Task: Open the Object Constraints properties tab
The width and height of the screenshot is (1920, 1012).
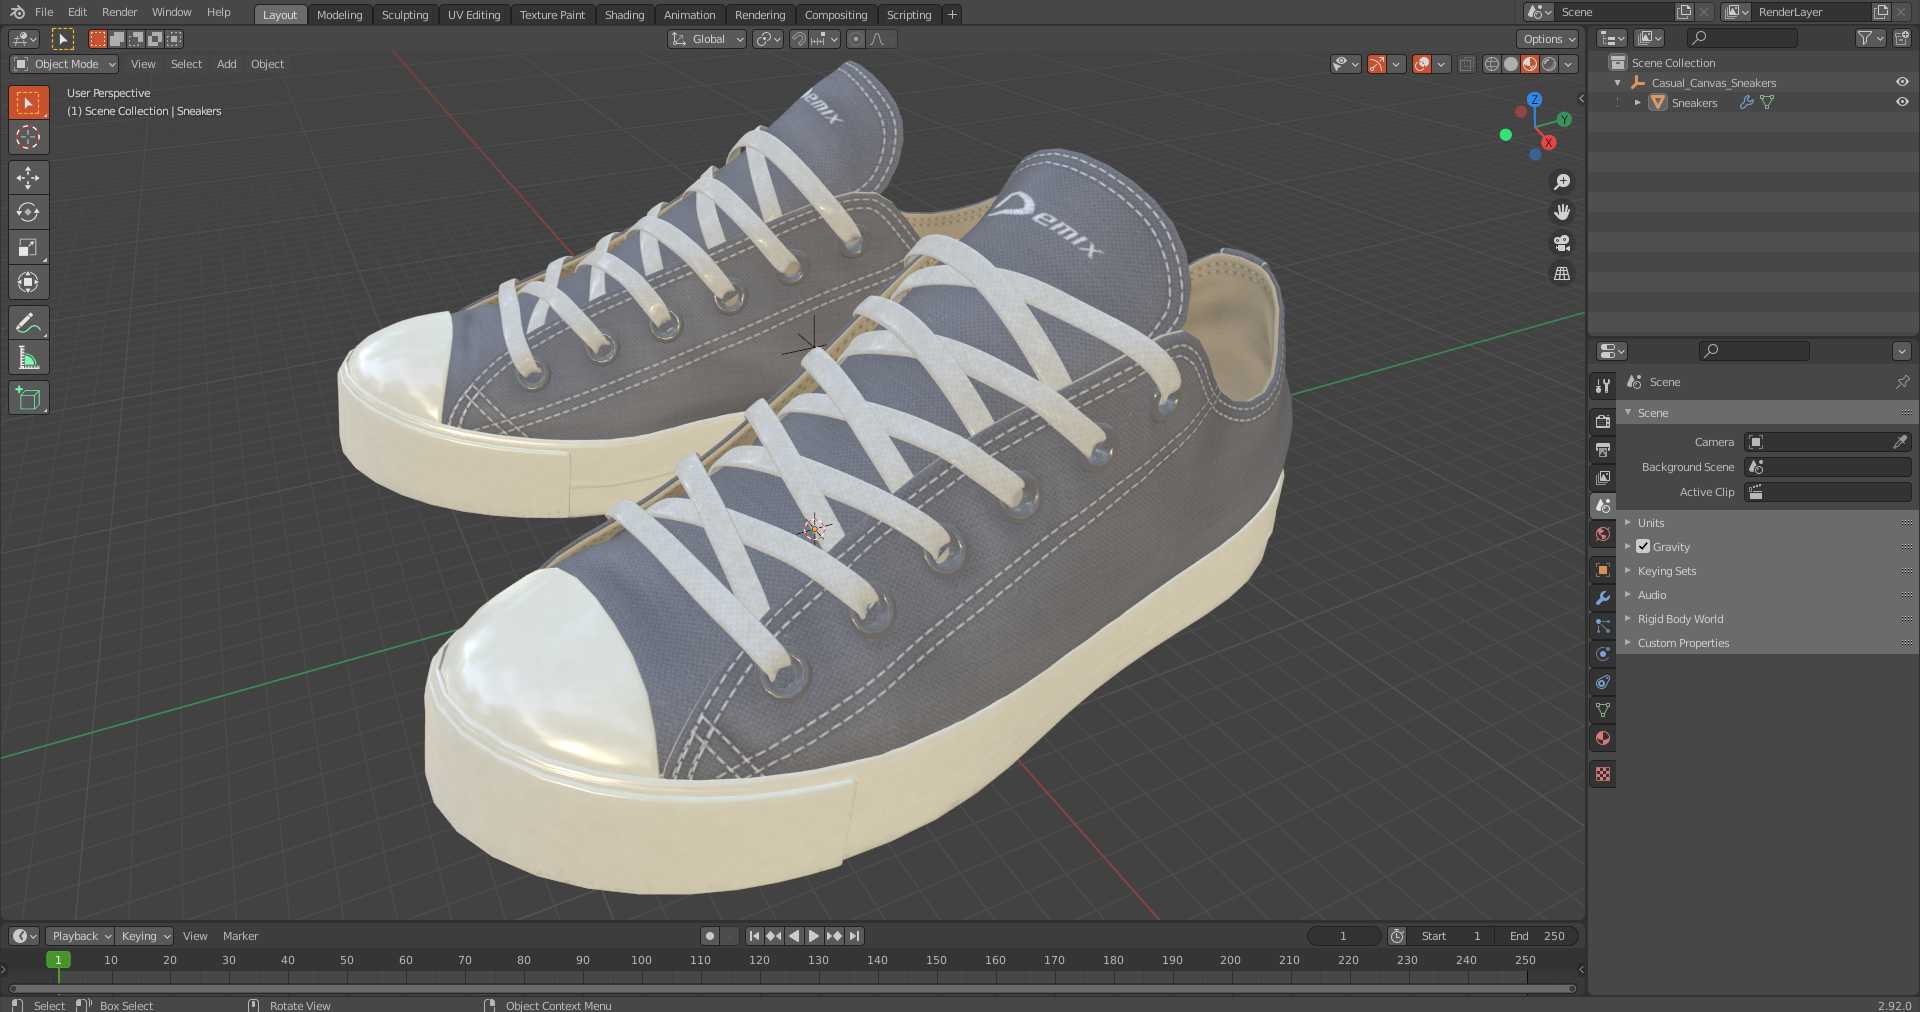Action: (x=1603, y=682)
